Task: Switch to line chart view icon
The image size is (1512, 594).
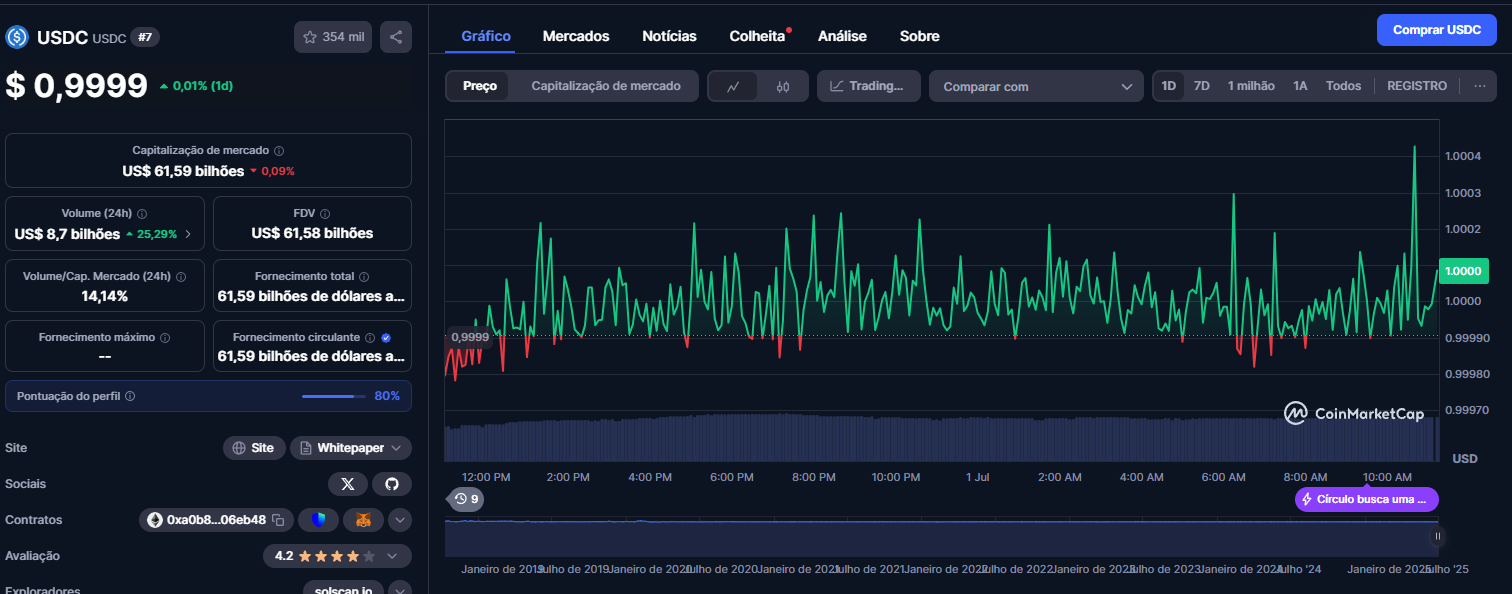Action: coord(733,87)
